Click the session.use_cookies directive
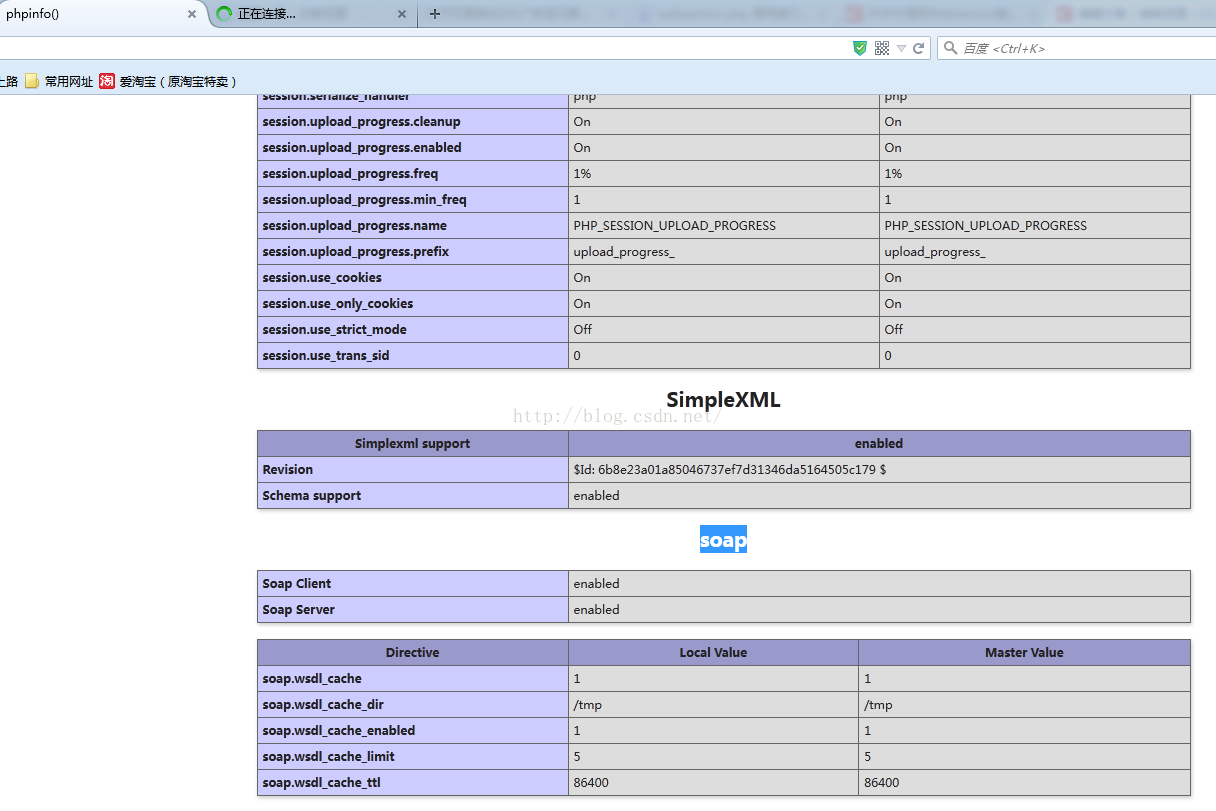This screenshot has width=1216, height=811. (322, 278)
